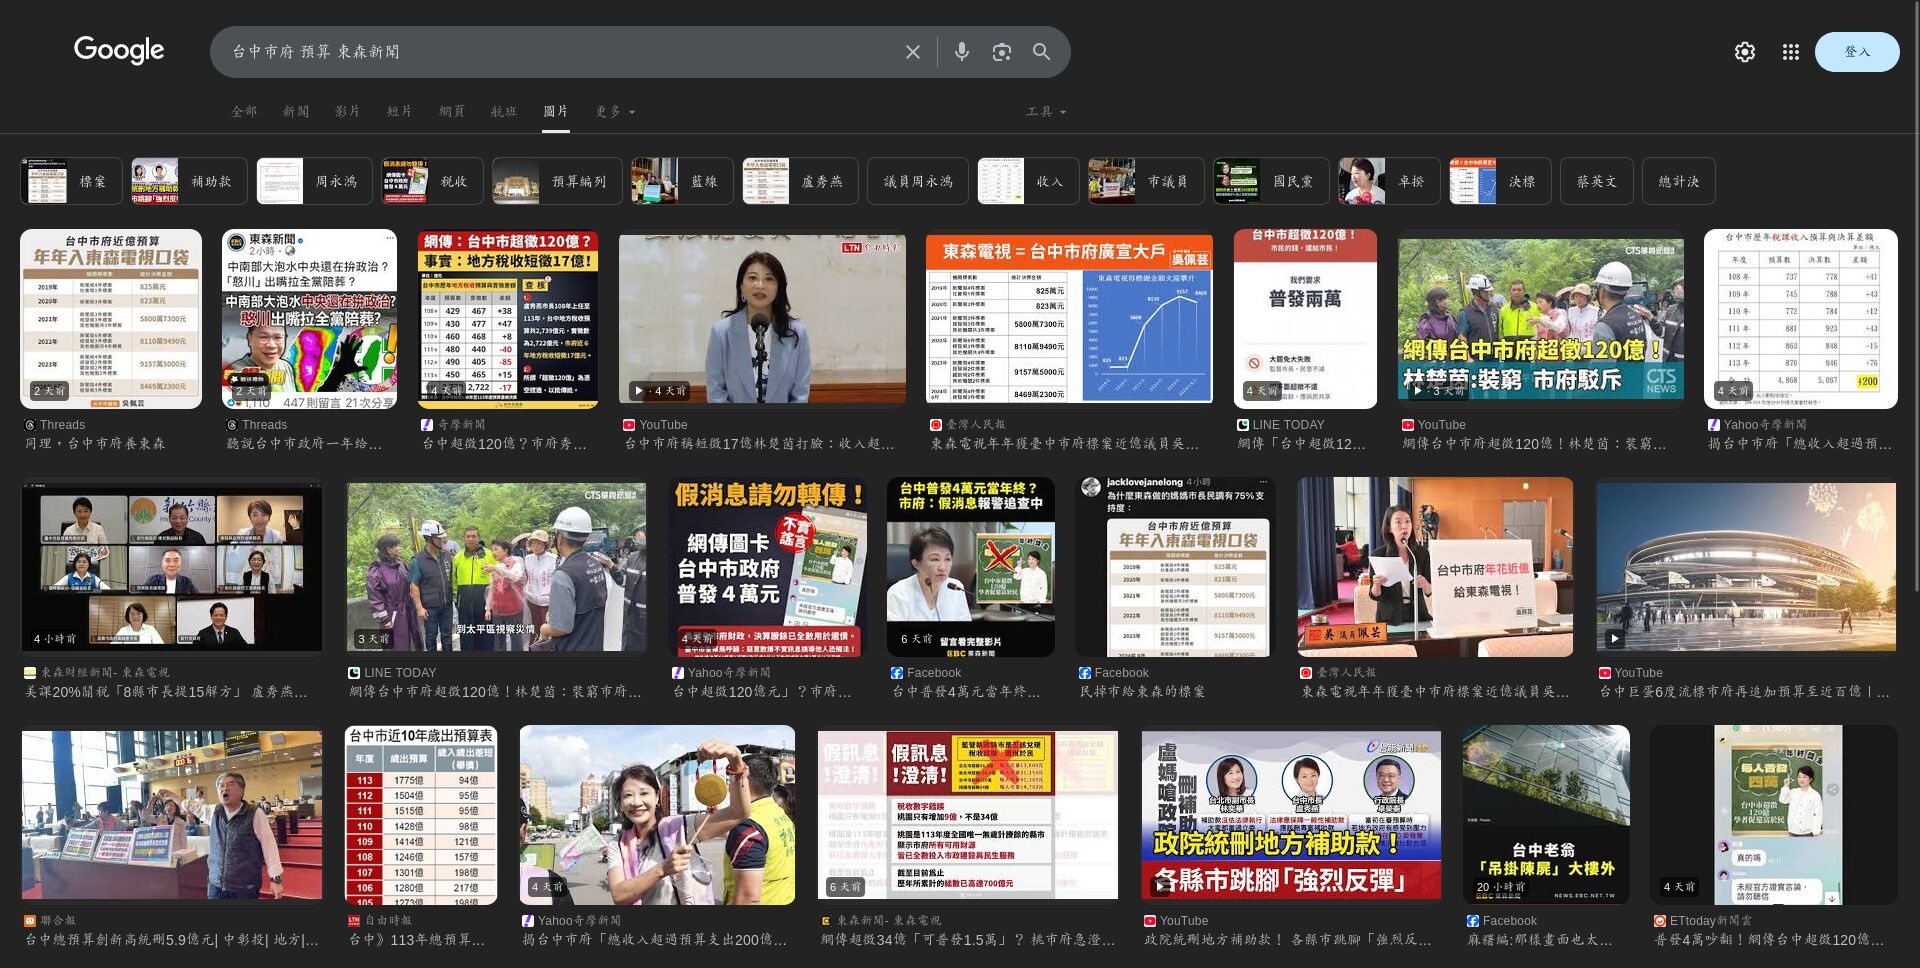Open LTN YouTube video thumbnail
This screenshot has height=968, width=1920.
tap(762, 319)
